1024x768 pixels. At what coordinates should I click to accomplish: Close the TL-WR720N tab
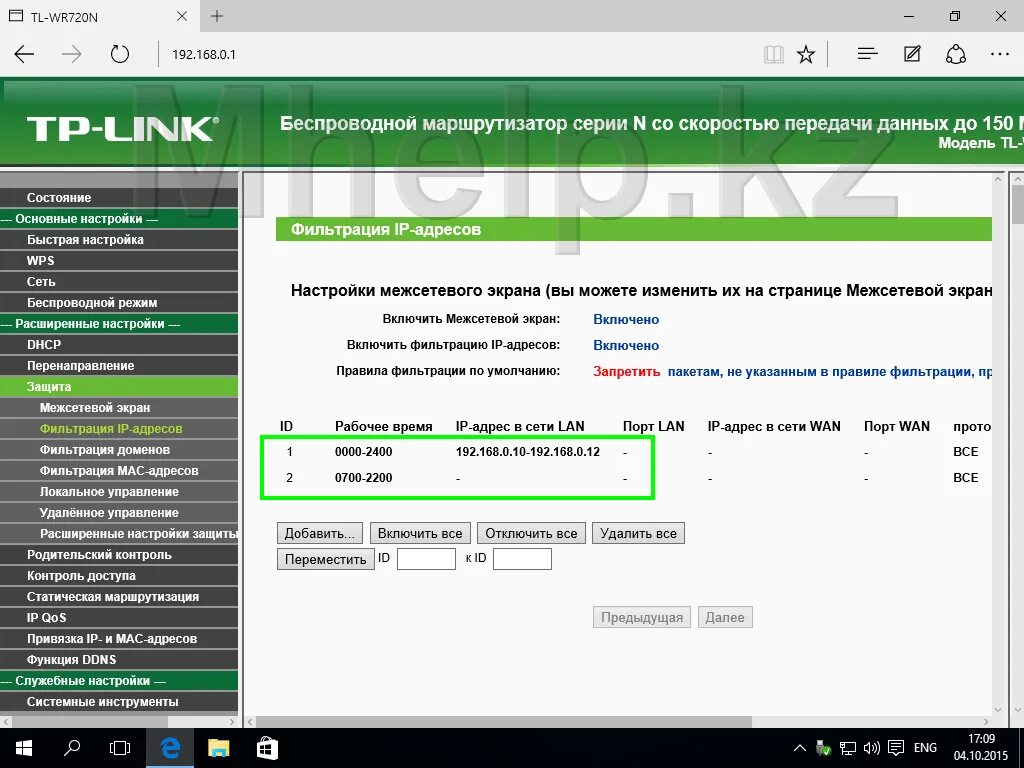pos(182,16)
